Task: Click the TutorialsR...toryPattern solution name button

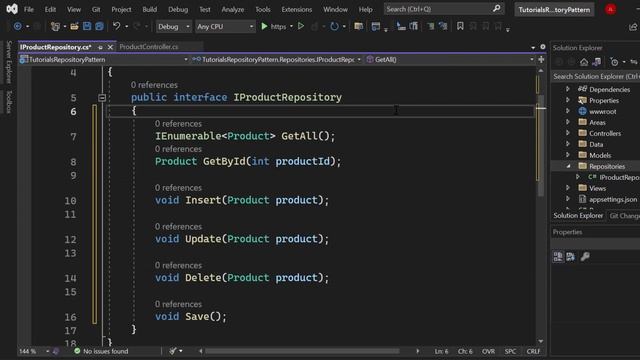Action: click(x=554, y=9)
